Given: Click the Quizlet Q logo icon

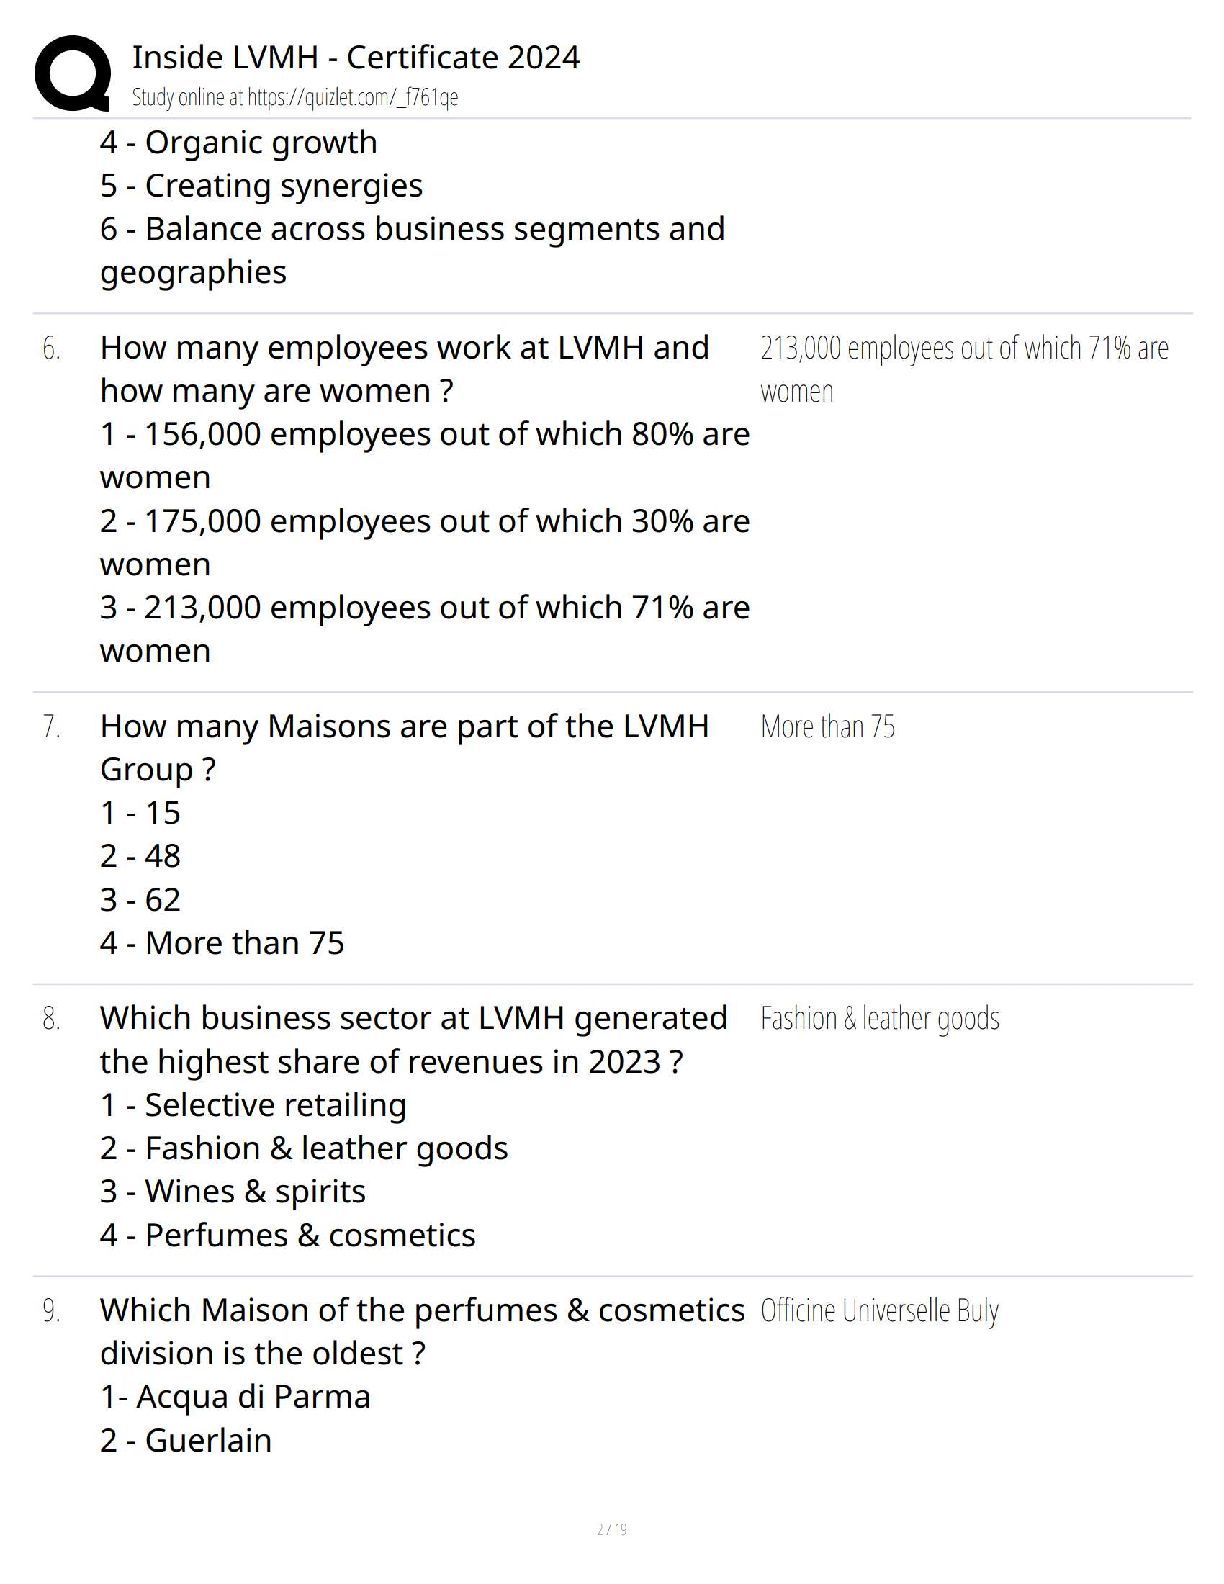Looking at the screenshot, I should coord(72,72).
